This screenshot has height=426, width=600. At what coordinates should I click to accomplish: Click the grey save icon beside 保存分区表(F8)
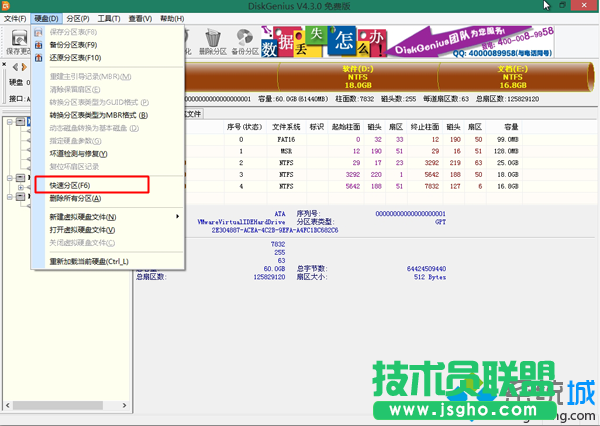[x=38, y=32]
